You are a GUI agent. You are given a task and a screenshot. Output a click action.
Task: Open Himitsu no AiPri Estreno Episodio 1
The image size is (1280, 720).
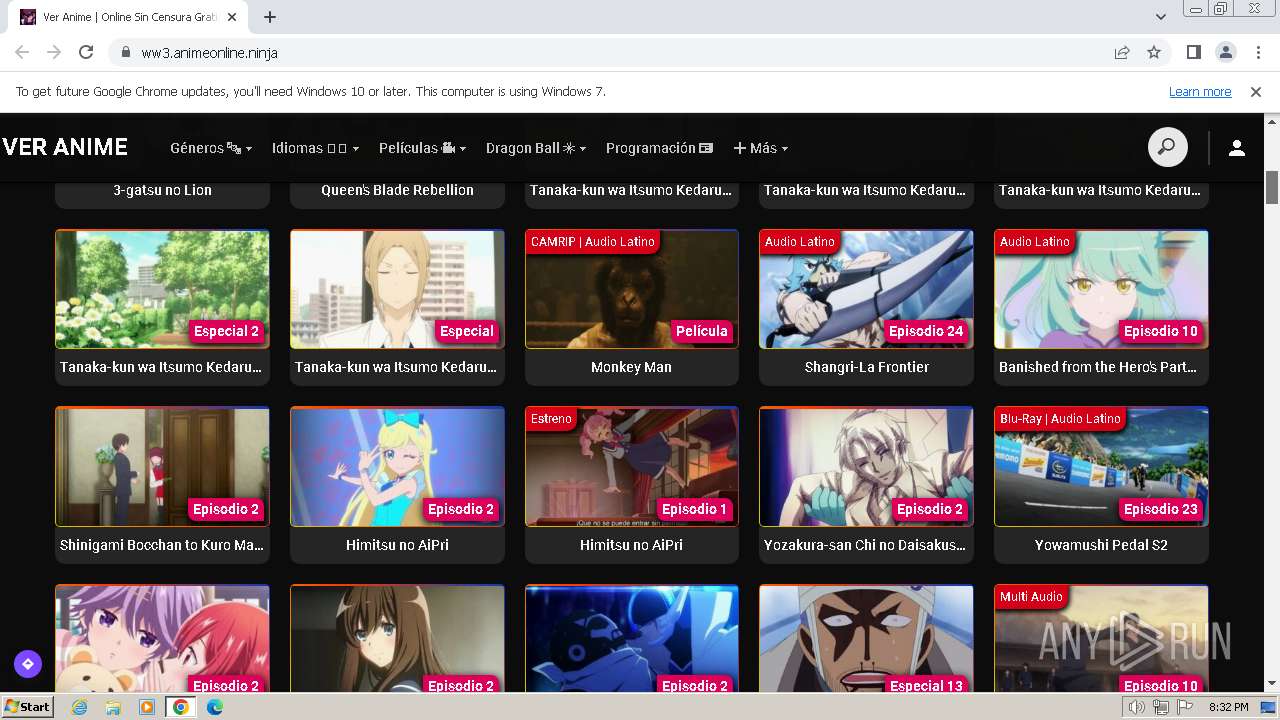[632, 466]
